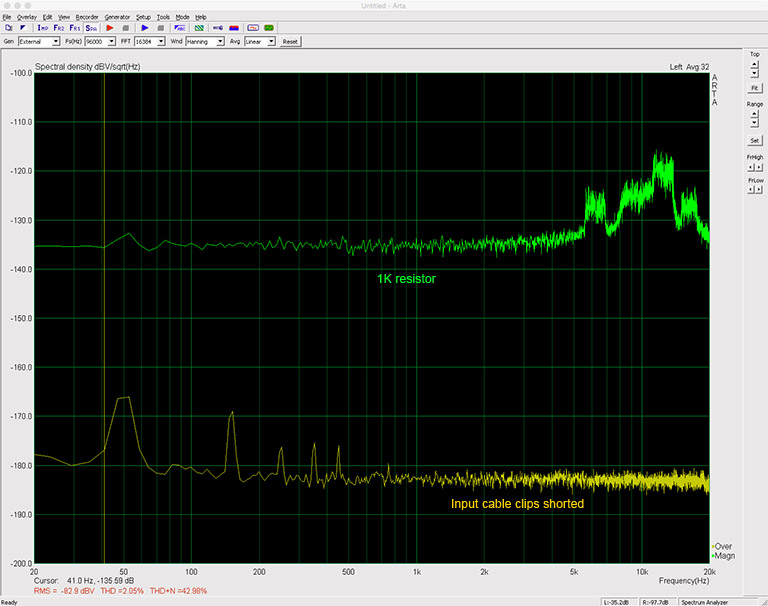
Task: Expand the Fs(Hz) 96000 dropdown
Action: coord(112,42)
